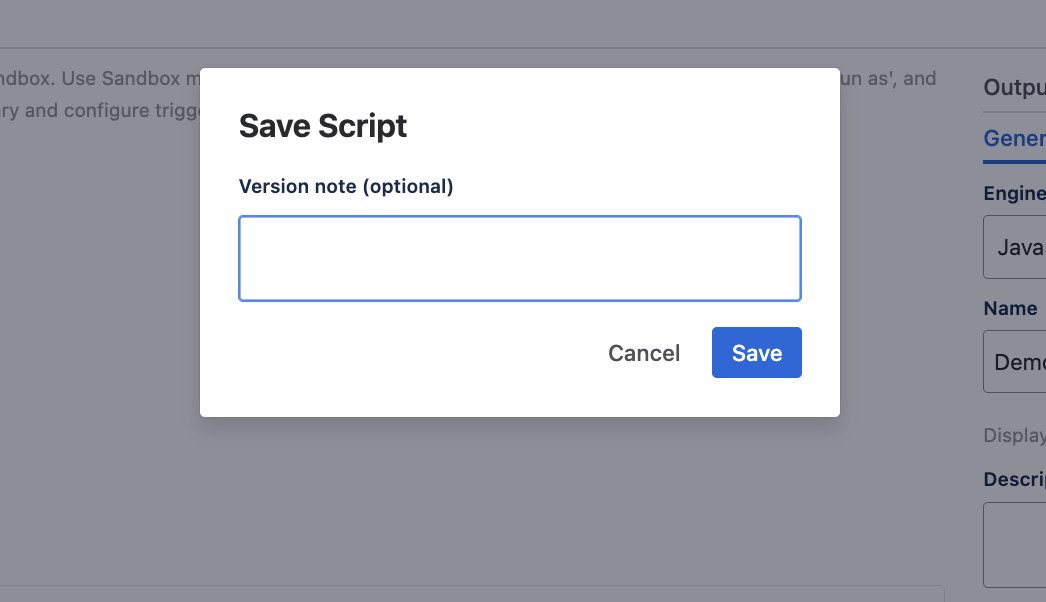Click the 'Version note (optional)' label
The image size is (1046, 602).
346,186
